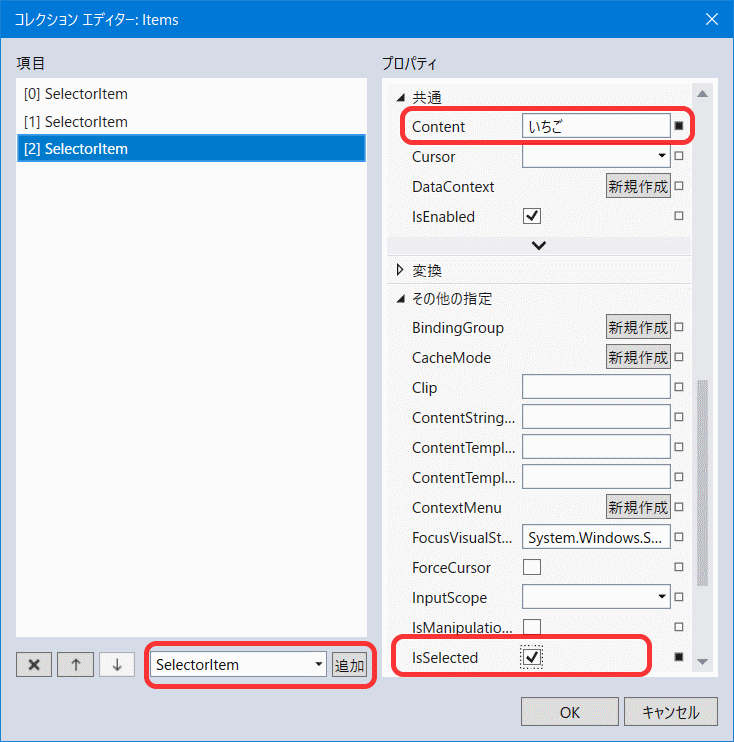Move selected item up with arrow button

[x=75, y=664]
